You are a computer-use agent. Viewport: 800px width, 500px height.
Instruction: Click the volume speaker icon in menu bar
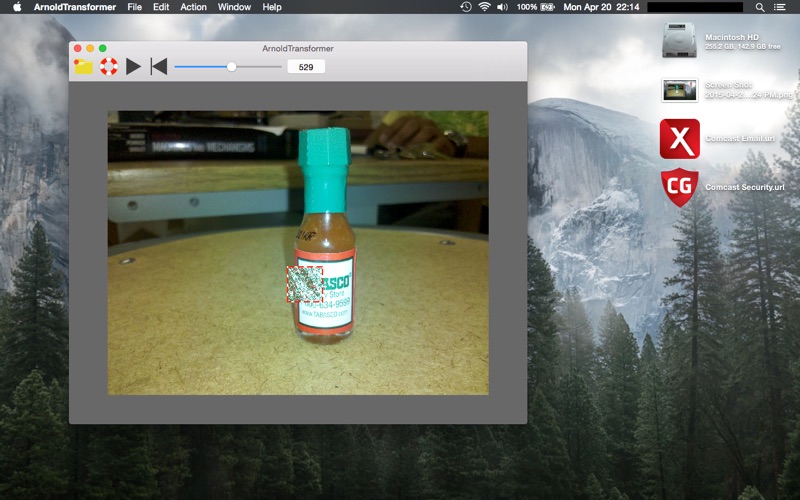point(503,7)
